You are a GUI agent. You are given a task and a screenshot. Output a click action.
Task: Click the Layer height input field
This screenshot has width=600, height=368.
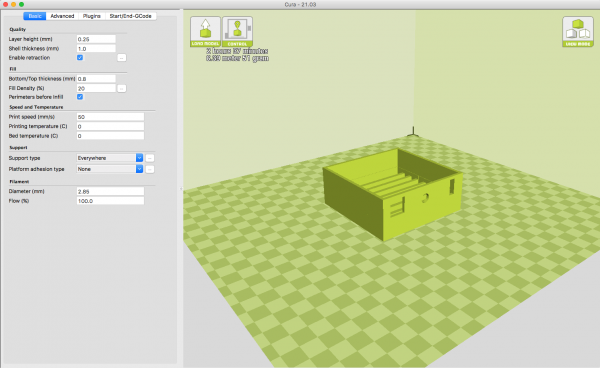(x=96, y=39)
